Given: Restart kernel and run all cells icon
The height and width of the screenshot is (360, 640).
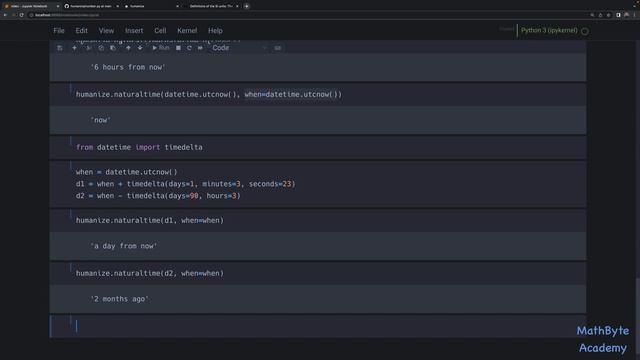Looking at the screenshot, I should [x=200, y=48].
